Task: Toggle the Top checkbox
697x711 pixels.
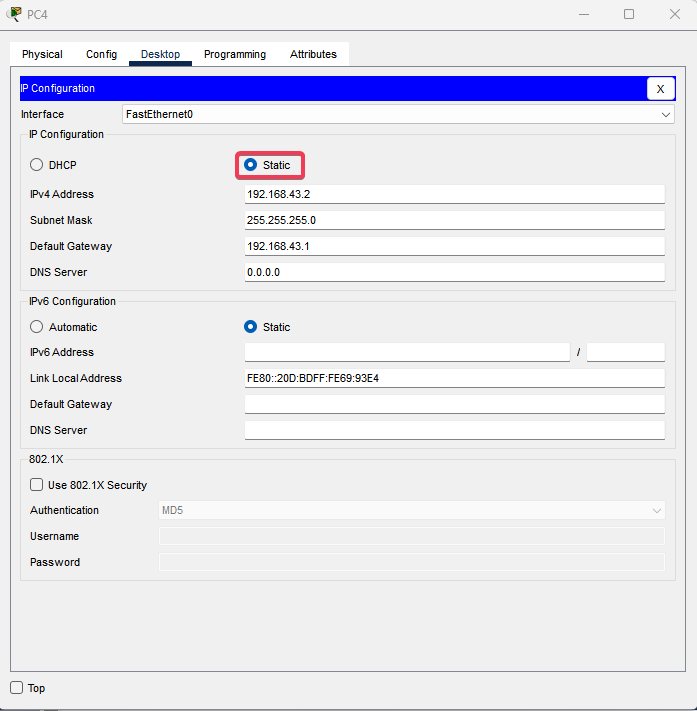Action: coord(17,688)
